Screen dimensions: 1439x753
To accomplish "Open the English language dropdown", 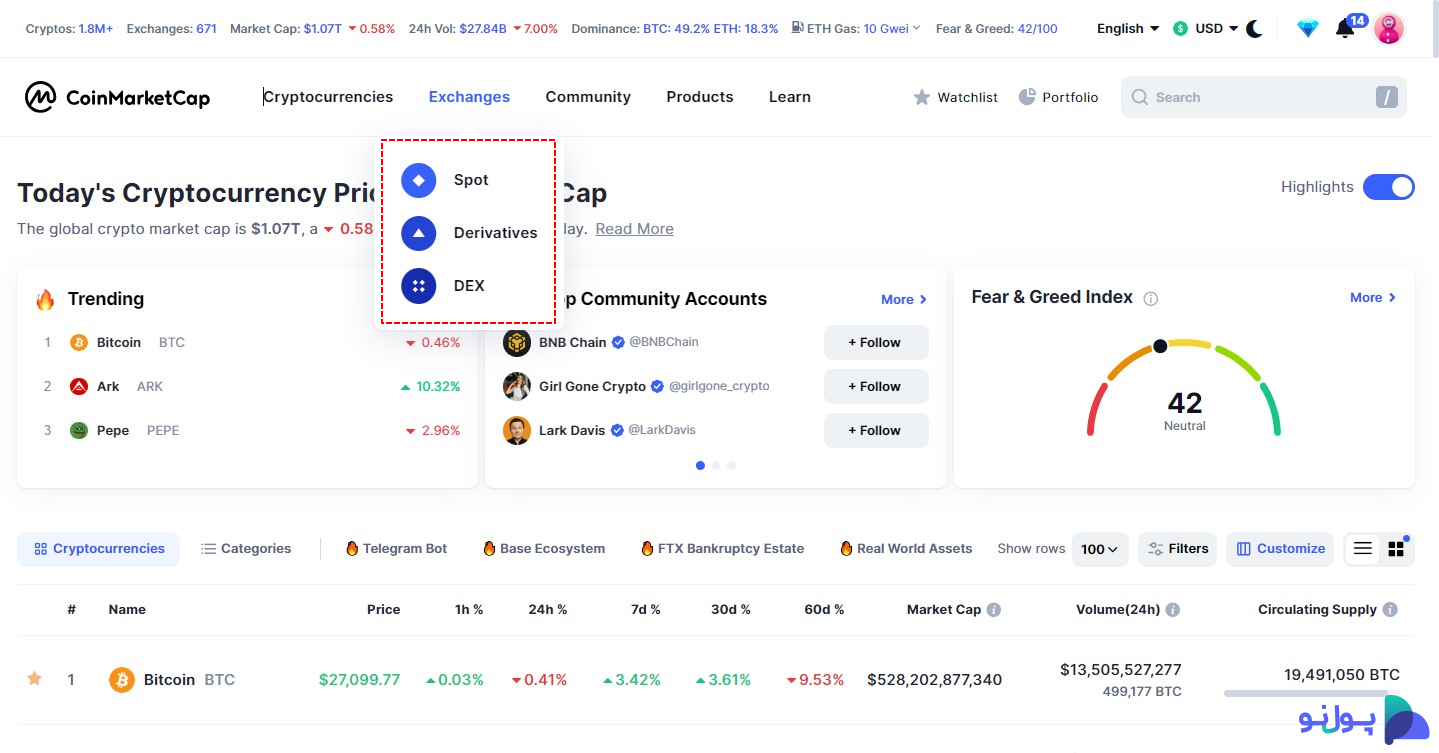I will (1128, 29).
